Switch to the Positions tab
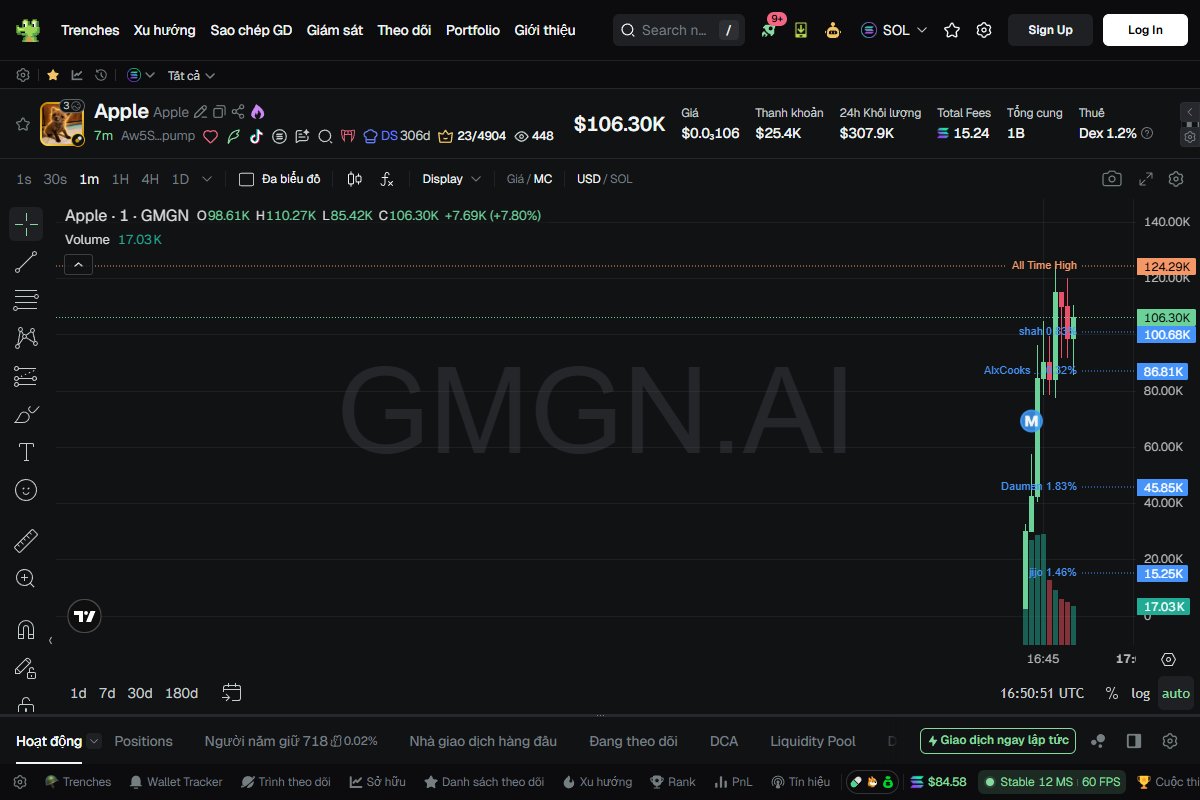The height and width of the screenshot is (800, 1200). click(x=144, y=741)
